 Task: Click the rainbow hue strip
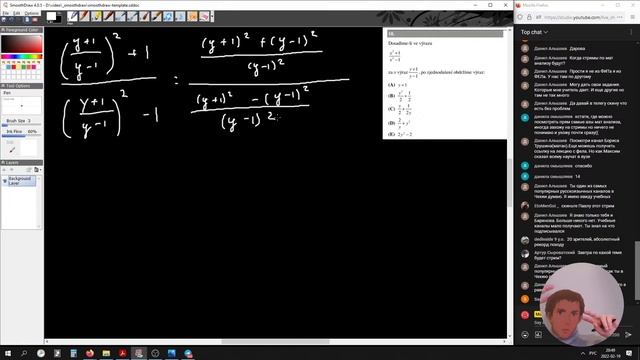click(x=22, y=56)
